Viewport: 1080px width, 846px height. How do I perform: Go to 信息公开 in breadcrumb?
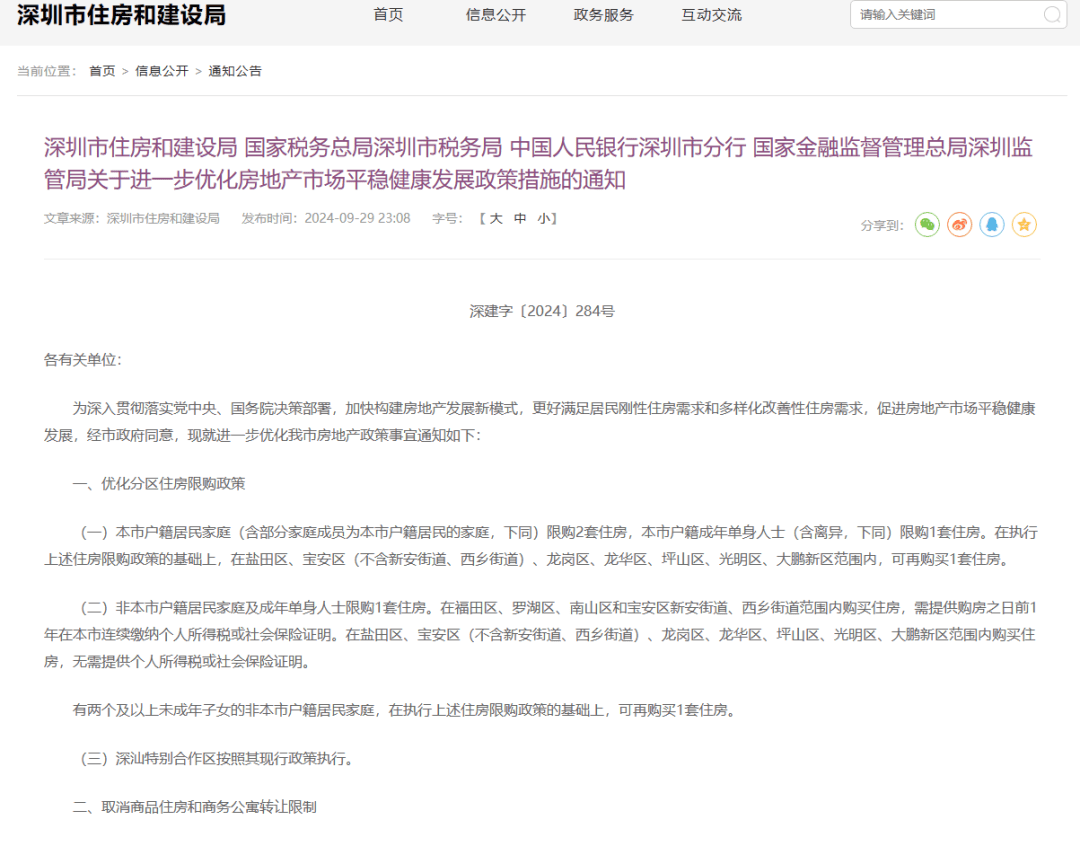click(x=162, y=71)
